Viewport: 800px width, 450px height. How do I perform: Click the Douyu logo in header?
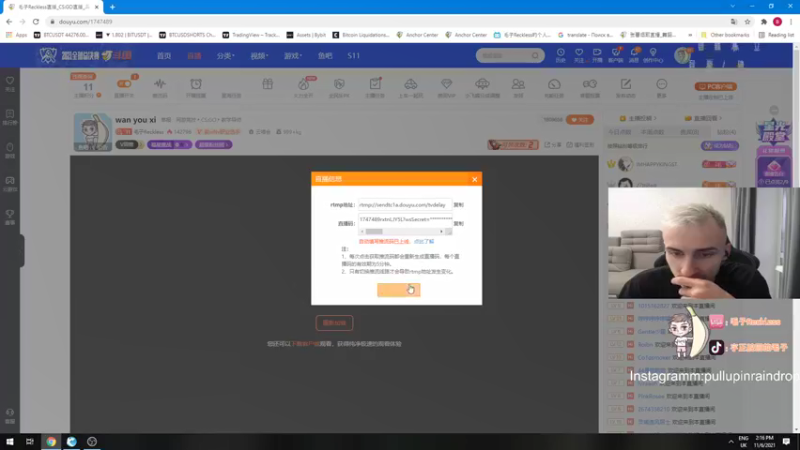click(117, 56)
